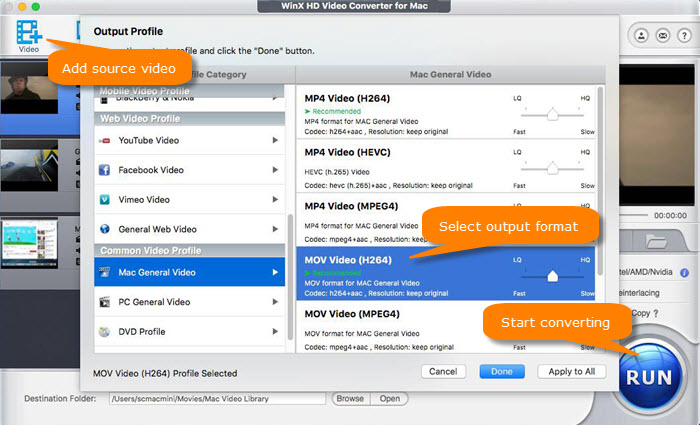Select MOV Video (MPEG4) profile
Image resolution: width=700 pixels, height=425 pixels.
(446, 327)
